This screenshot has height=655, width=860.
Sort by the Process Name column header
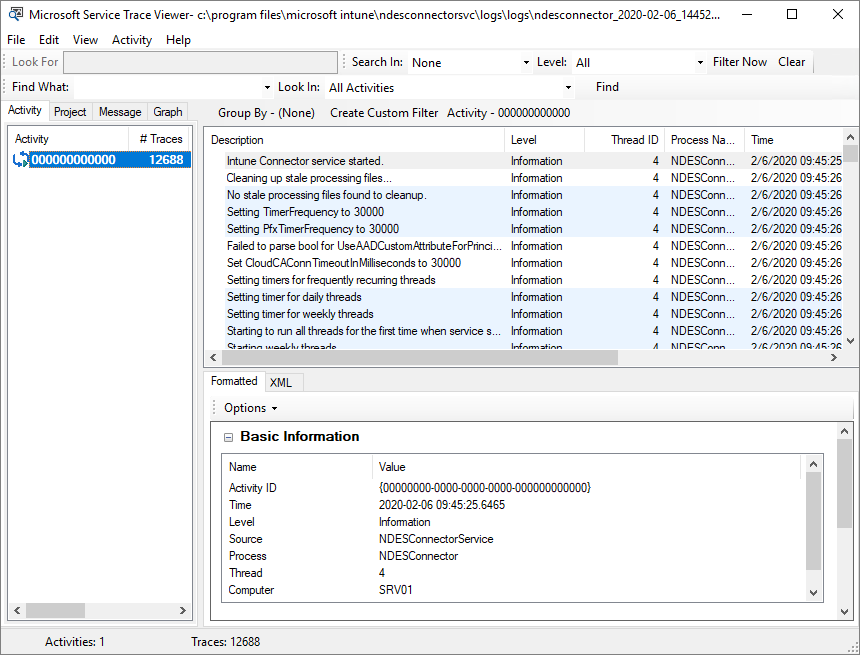[705, 140]
